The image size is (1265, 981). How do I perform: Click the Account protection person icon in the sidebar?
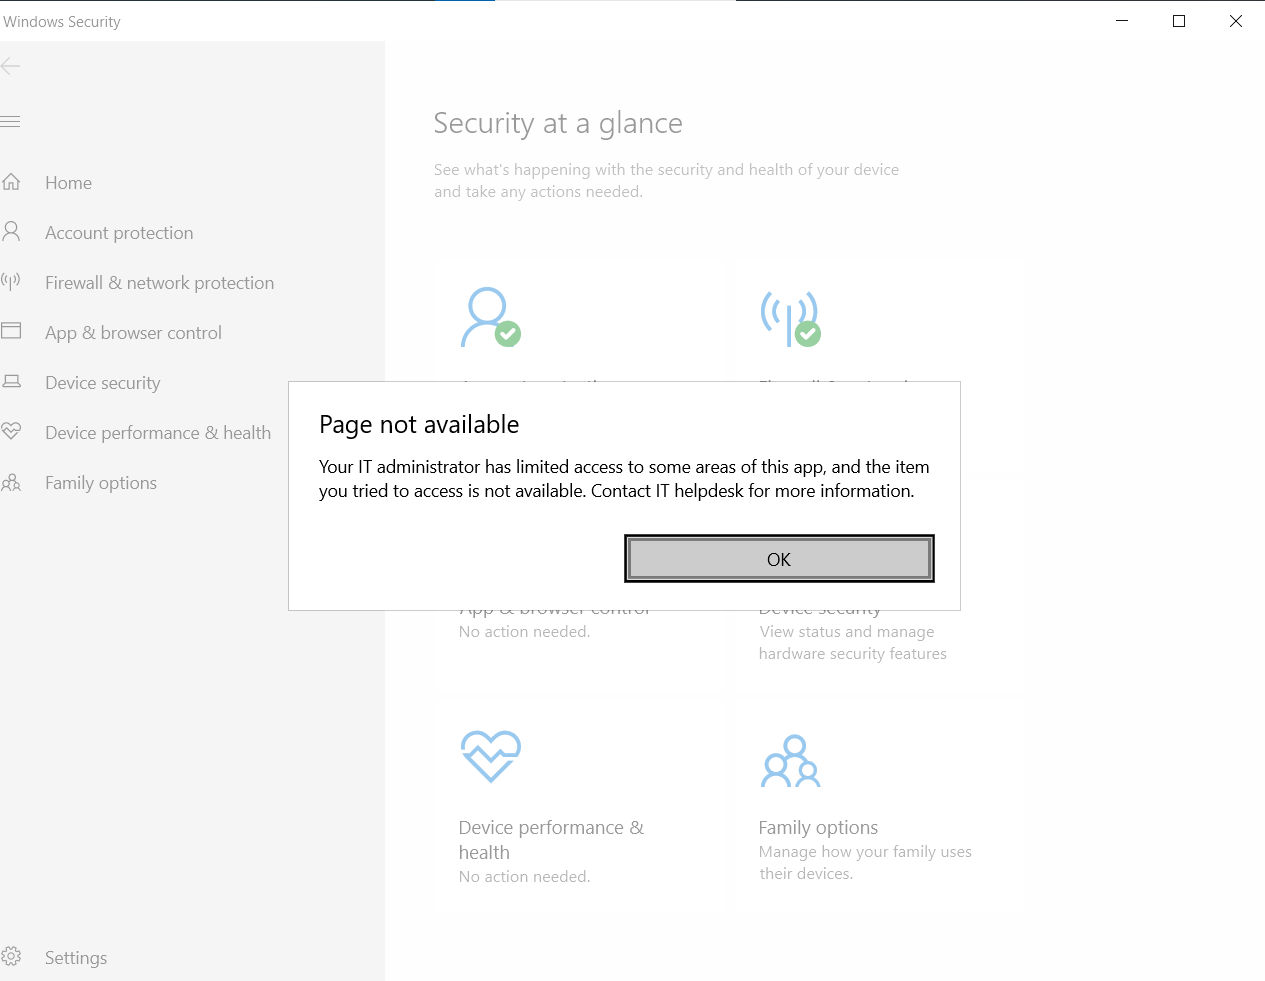(11, 232)
